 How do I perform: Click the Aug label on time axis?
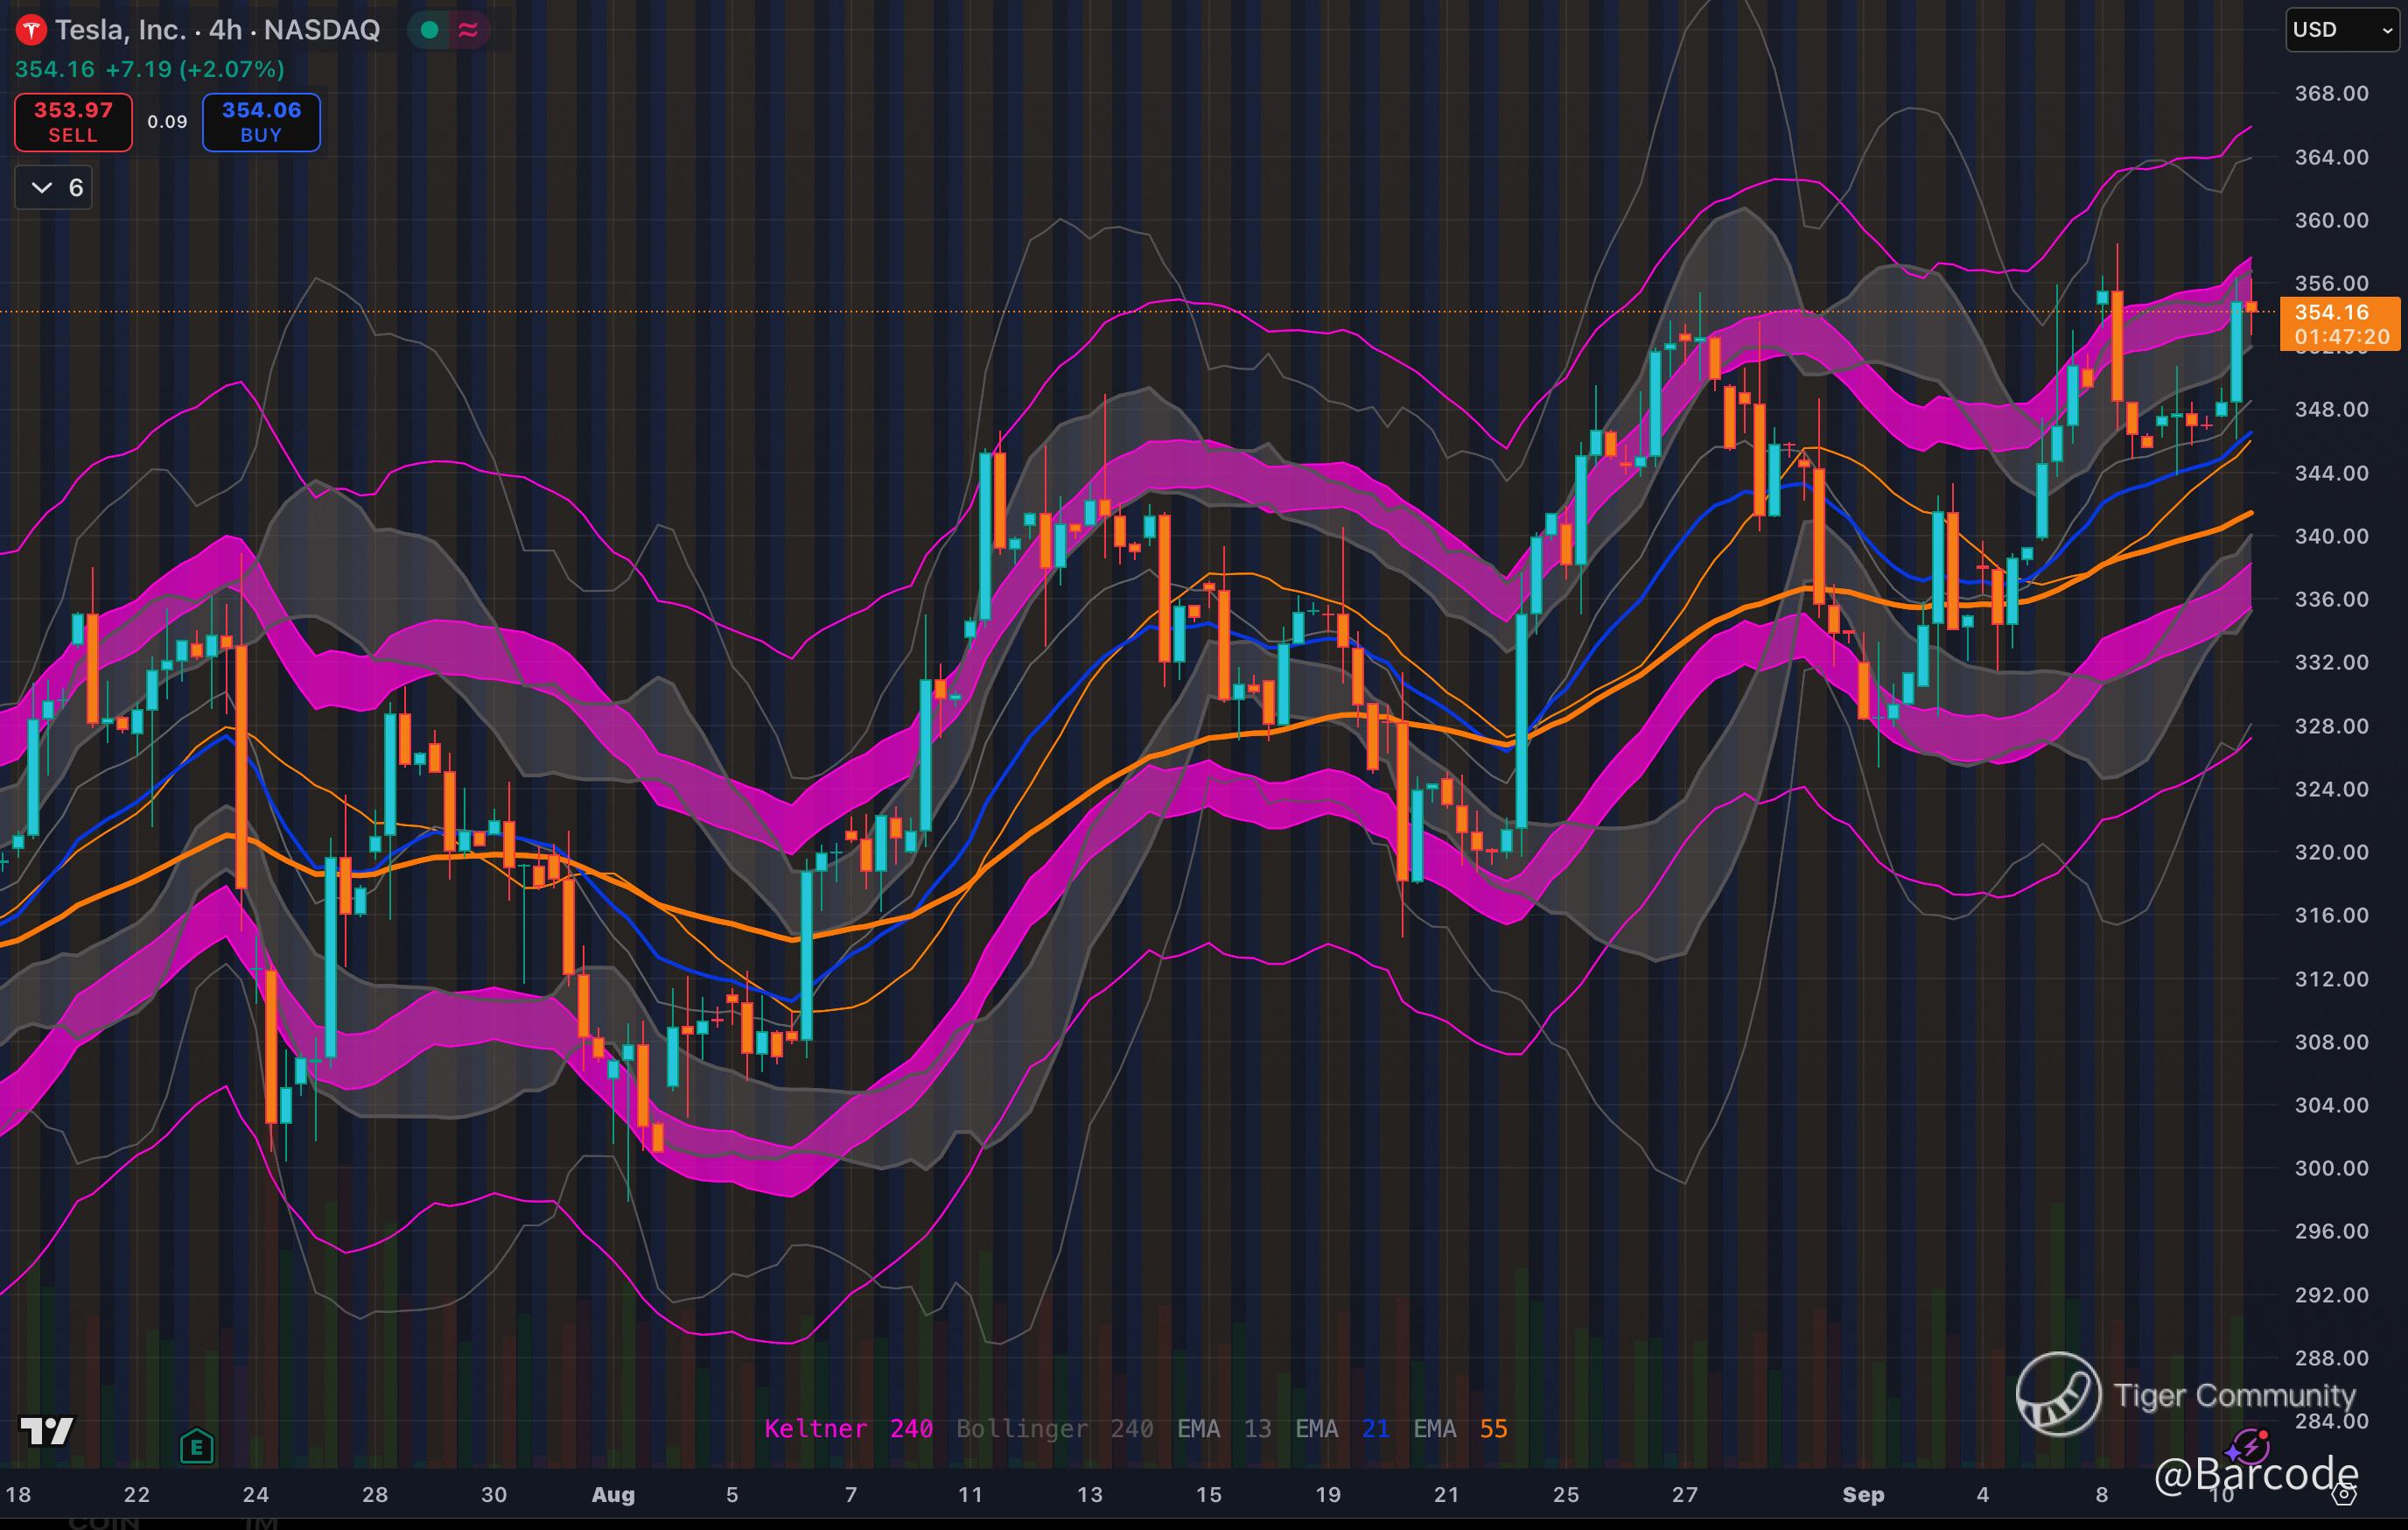tap(613, 1495)
